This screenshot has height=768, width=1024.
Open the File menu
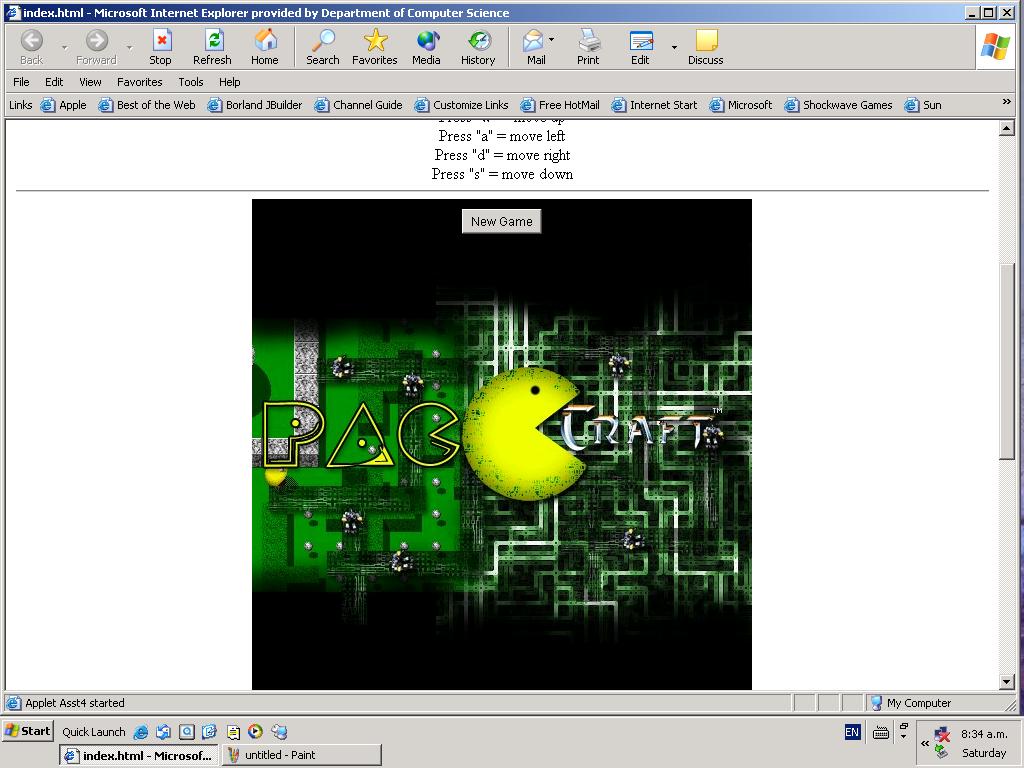[22, 82]
